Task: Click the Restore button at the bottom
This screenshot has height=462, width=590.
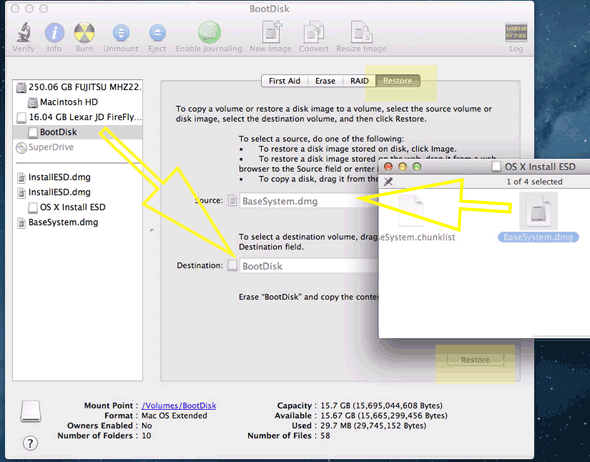Action: tap(475, 360)
